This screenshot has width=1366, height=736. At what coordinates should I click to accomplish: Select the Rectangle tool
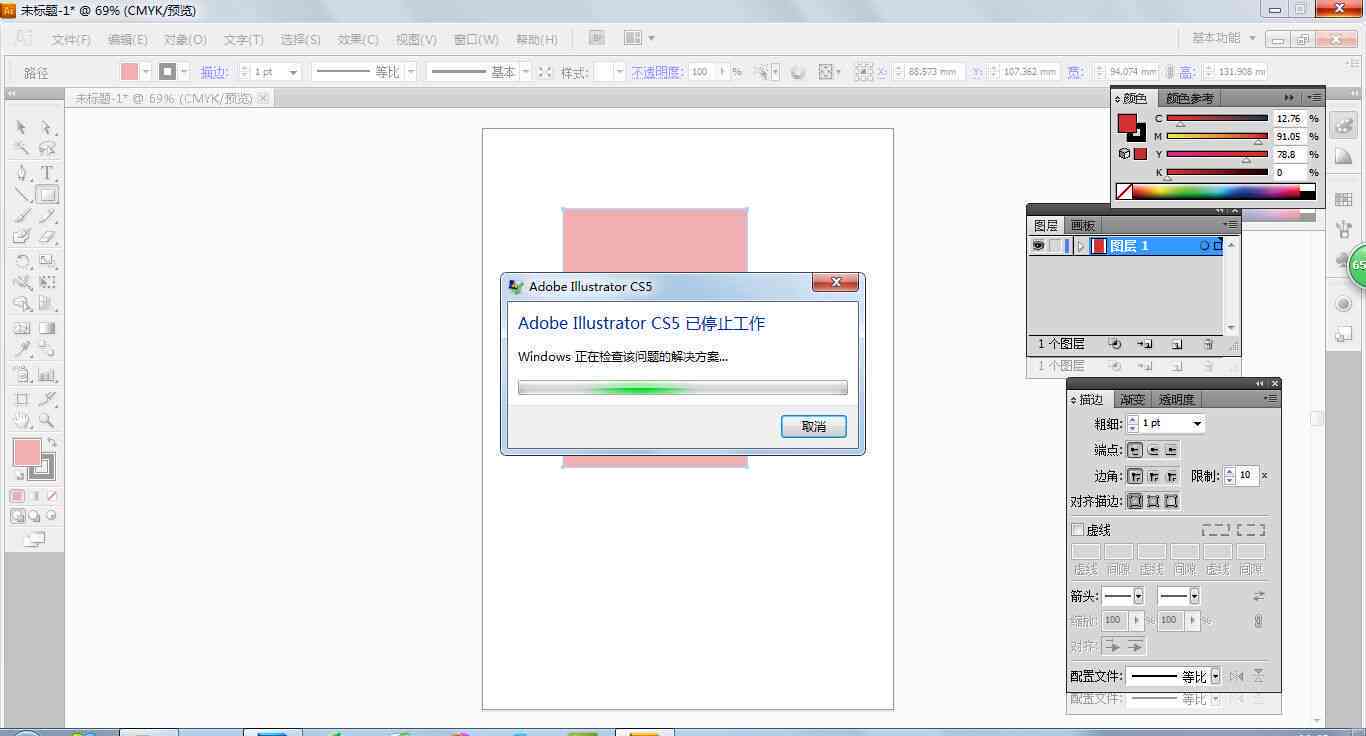[47, 195]
